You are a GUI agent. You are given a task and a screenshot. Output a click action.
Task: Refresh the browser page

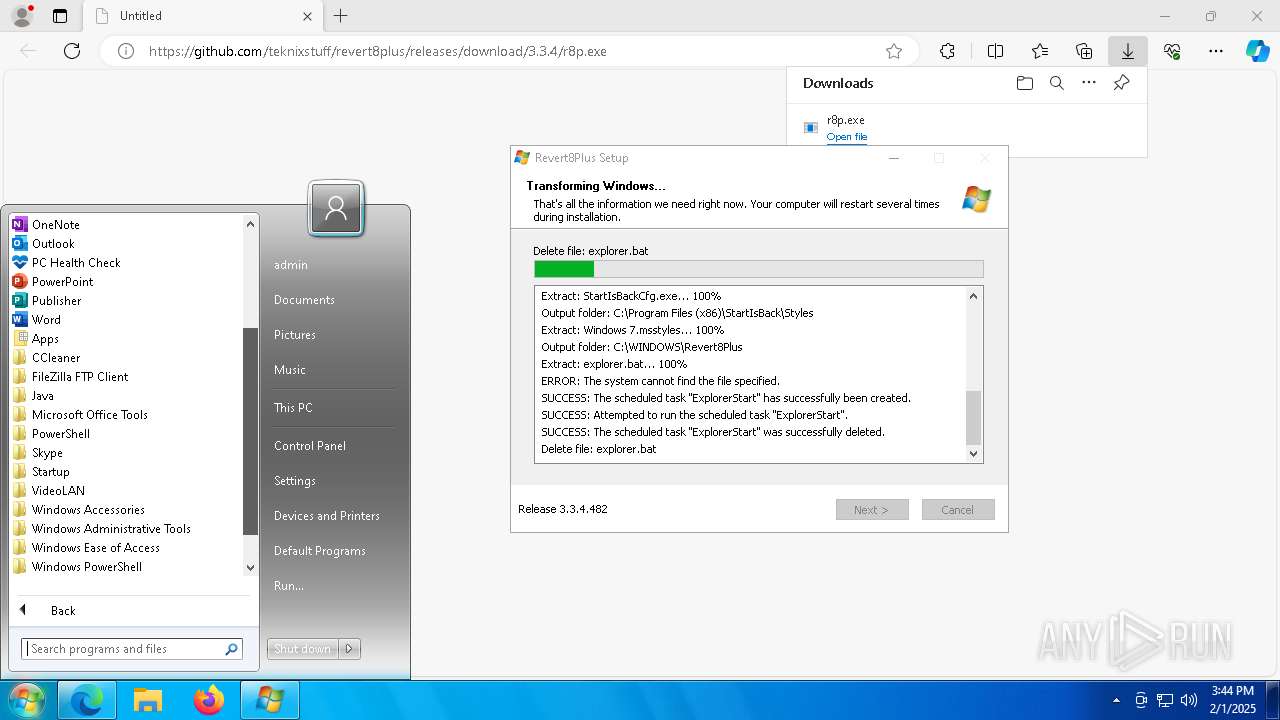click(72, 51)
